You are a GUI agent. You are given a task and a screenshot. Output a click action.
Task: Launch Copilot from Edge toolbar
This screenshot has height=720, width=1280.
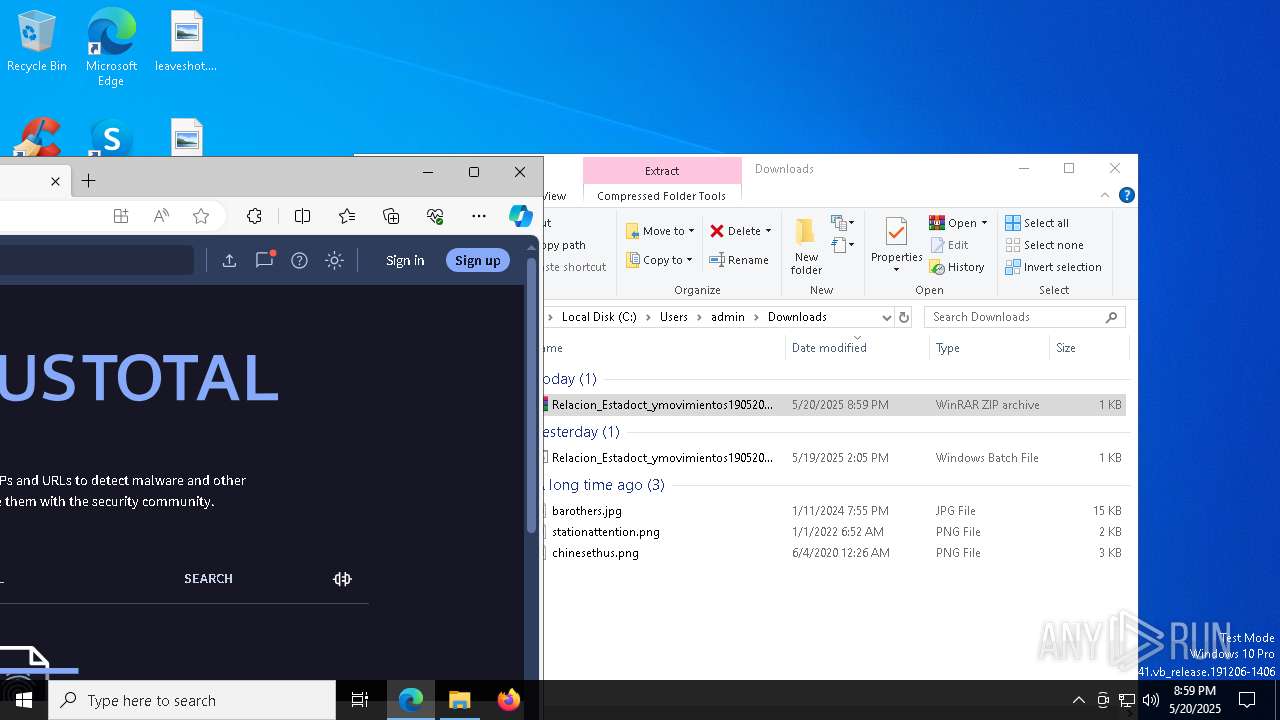(x=520, y=216)
